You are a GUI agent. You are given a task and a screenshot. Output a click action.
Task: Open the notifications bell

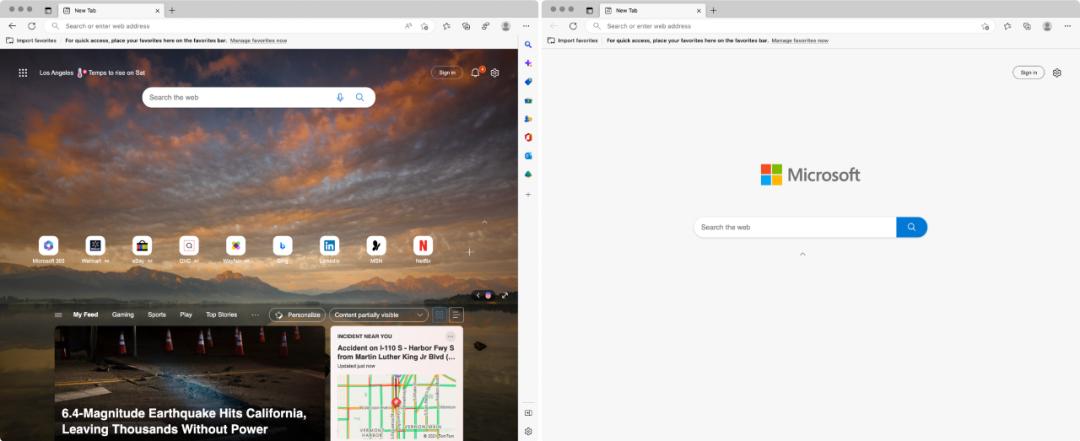click(x=475, y=72)
